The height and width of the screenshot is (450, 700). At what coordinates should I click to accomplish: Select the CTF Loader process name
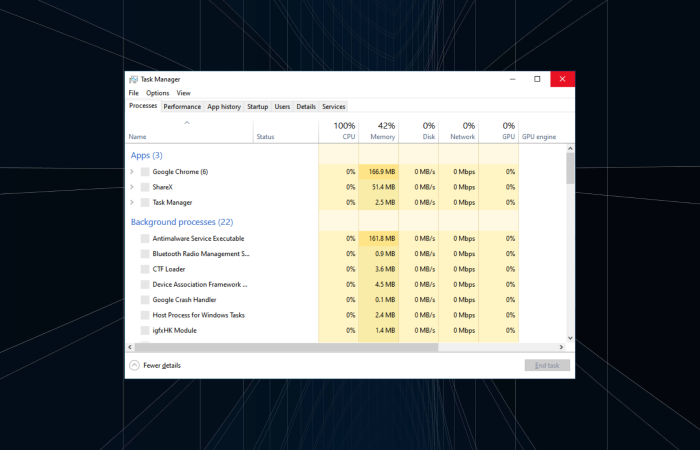[x=169, y=269]
